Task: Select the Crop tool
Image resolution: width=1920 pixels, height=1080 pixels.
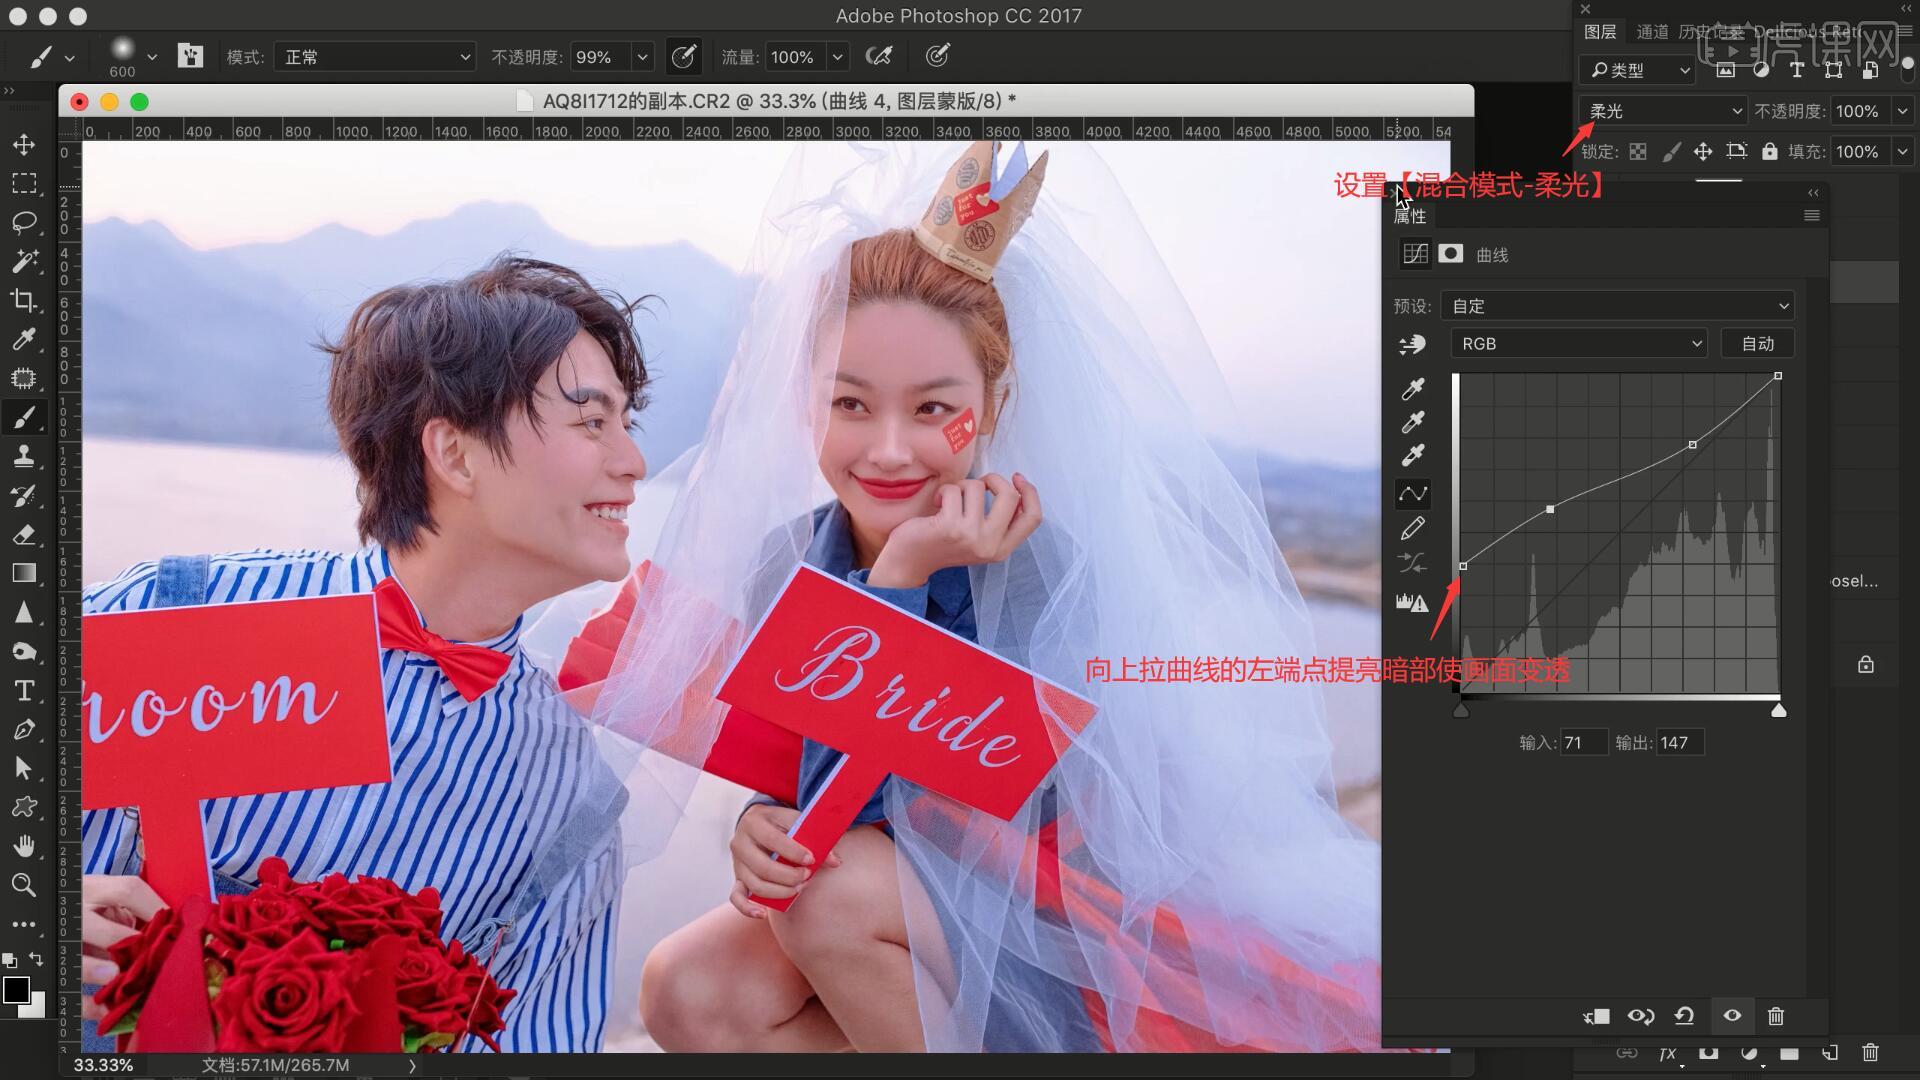Action: click(24, 300)
